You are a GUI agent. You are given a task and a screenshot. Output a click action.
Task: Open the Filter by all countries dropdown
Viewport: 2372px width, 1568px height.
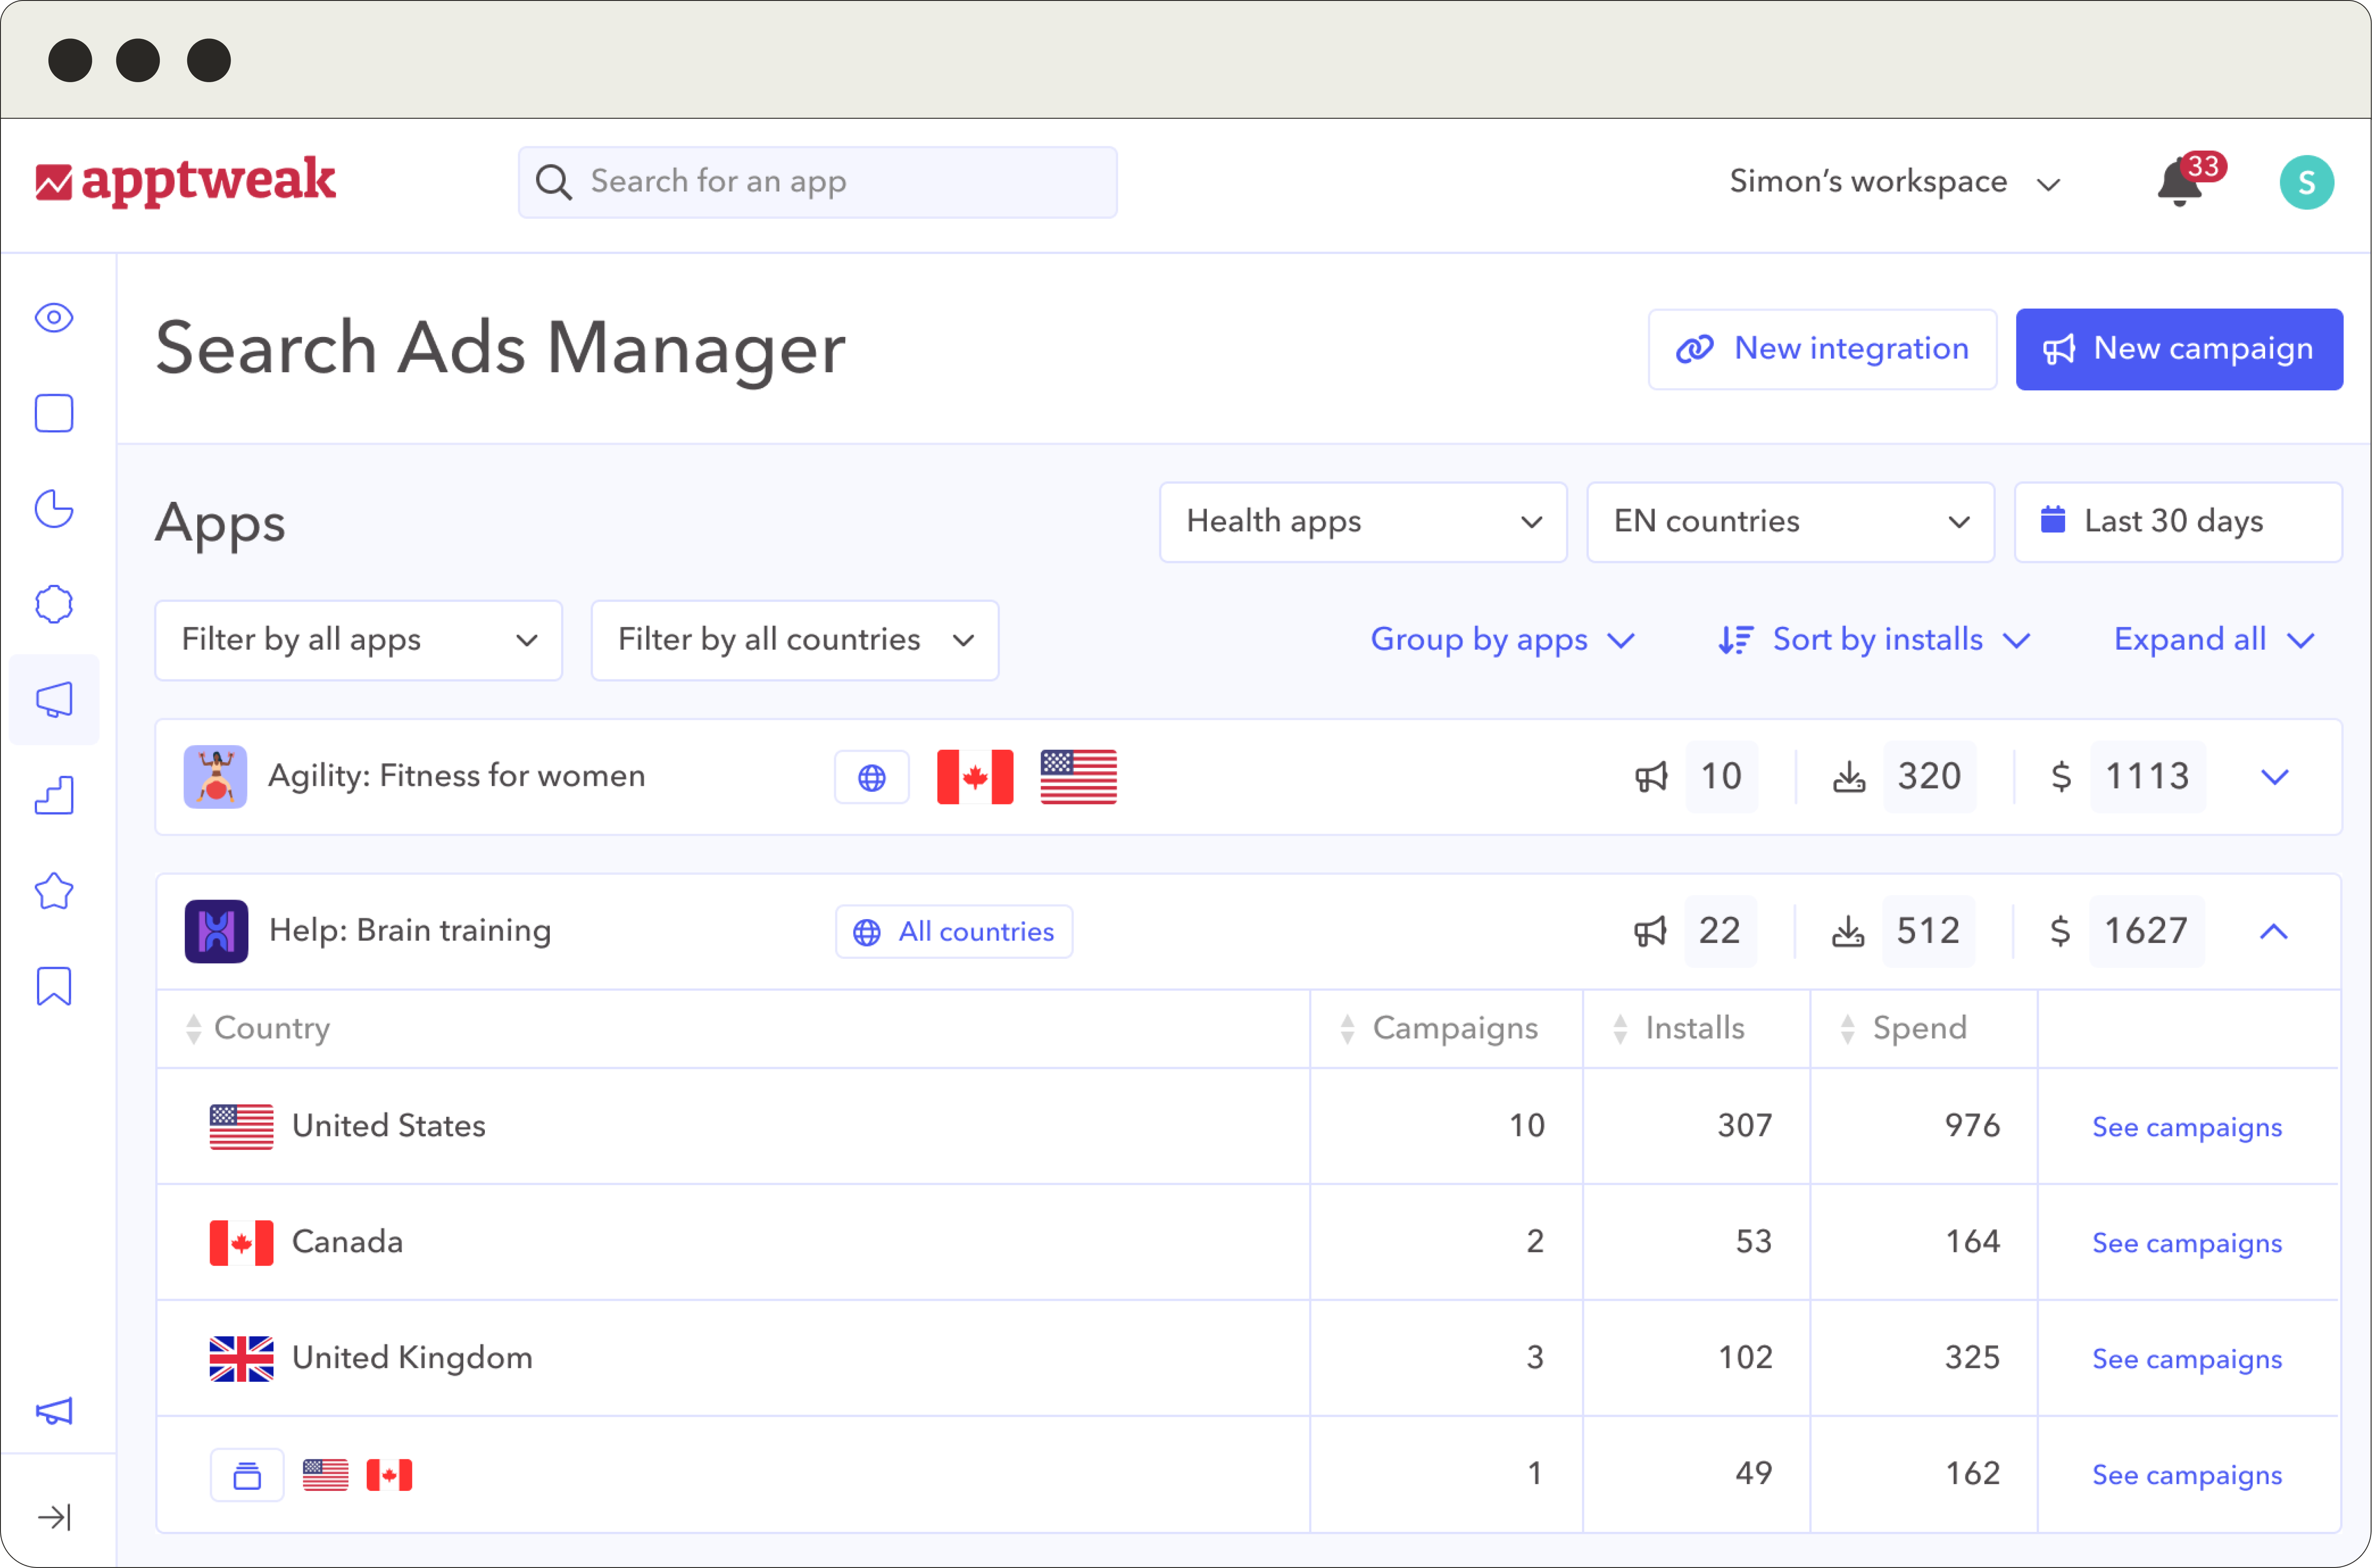point(794,640)
